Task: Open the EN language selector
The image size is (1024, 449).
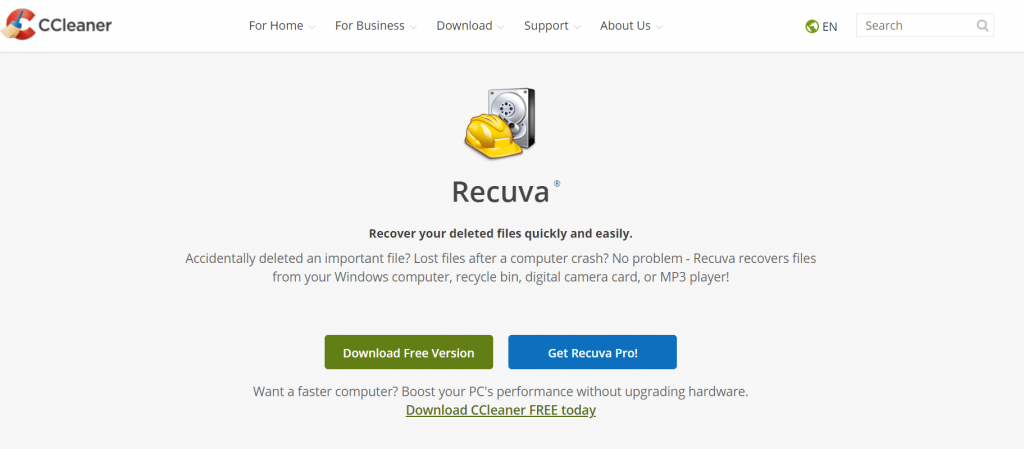Action: (822, 27)
